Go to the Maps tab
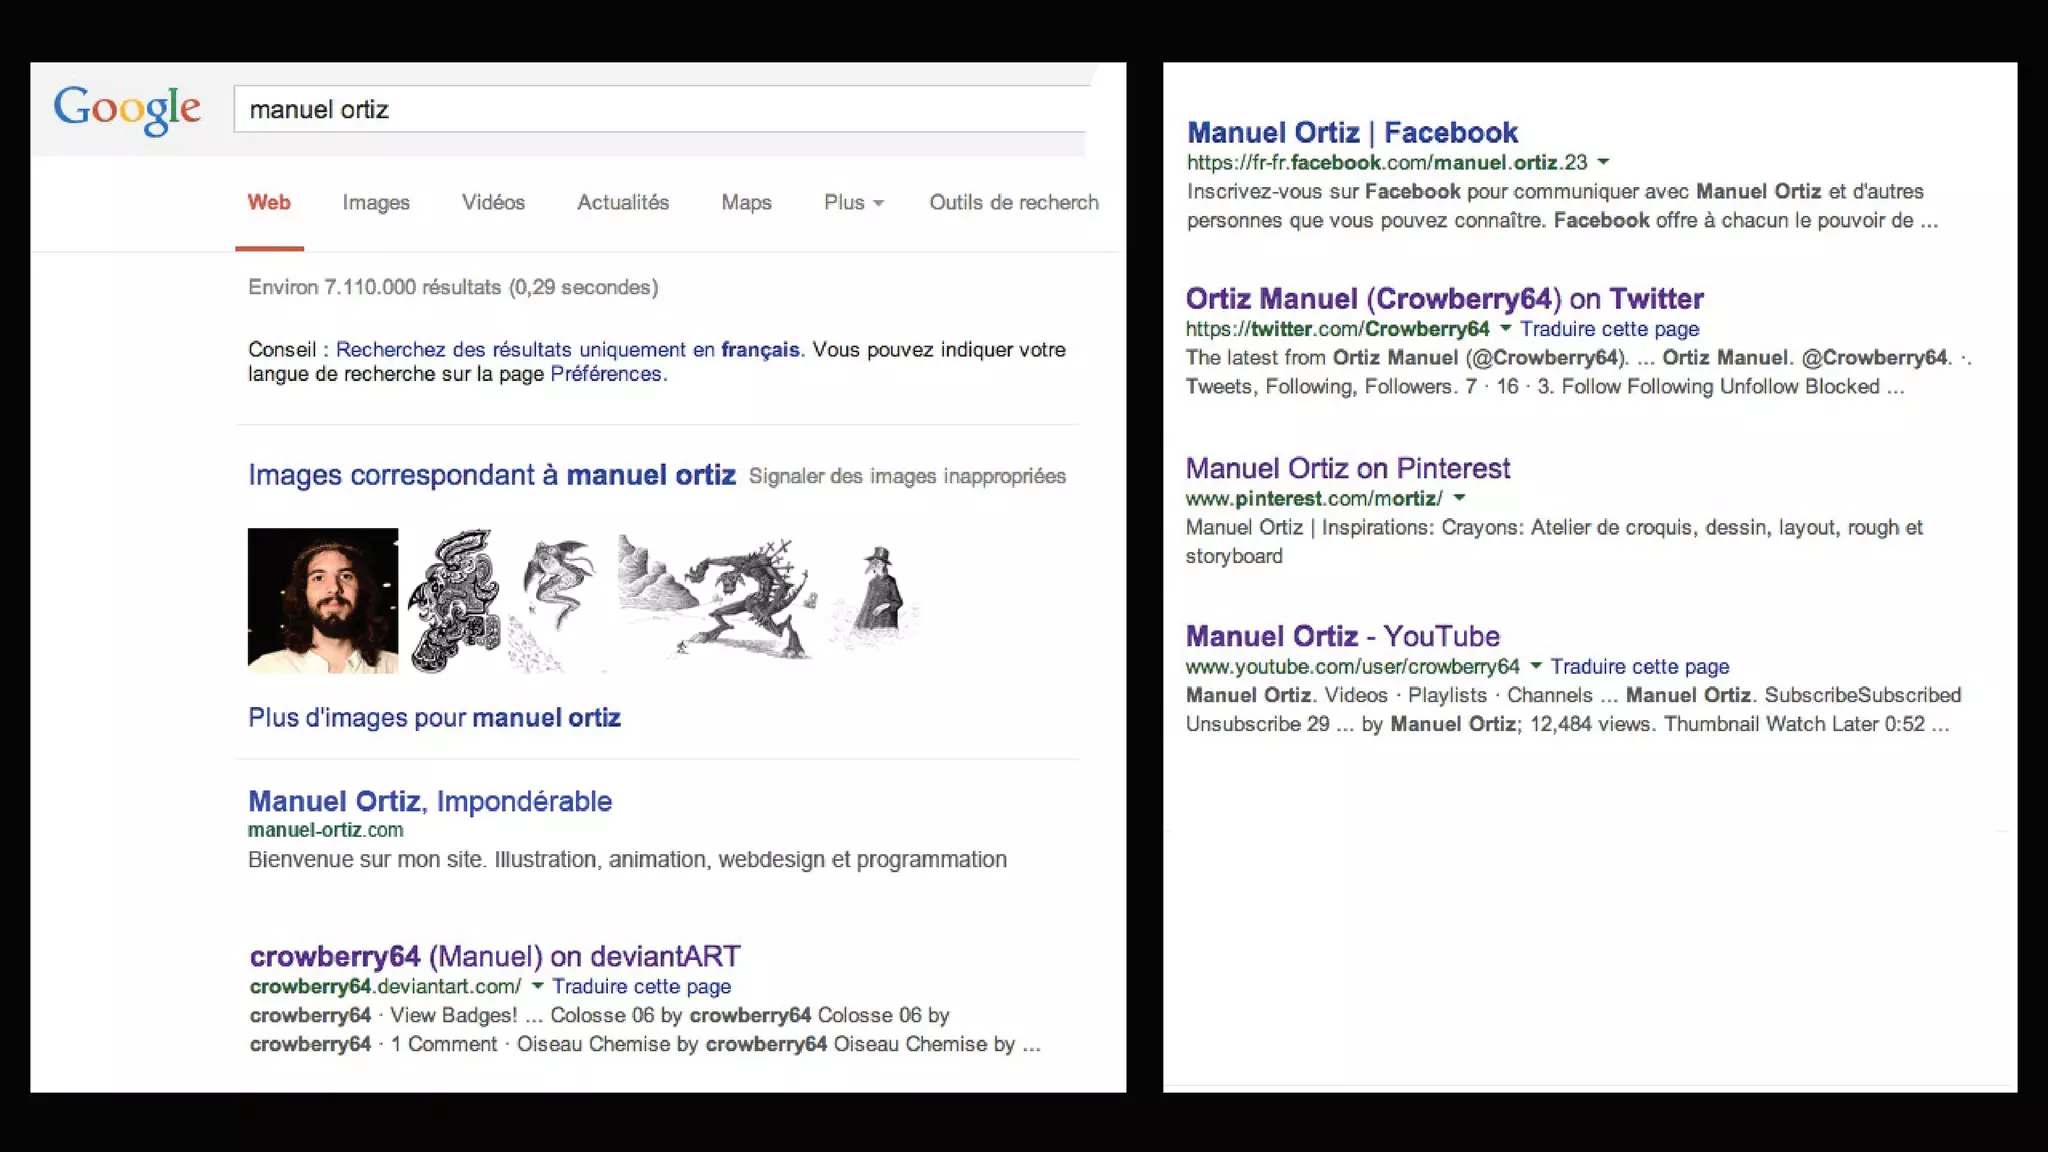This screenshot has height=1152, width=2048. click(x=746, y=203)
